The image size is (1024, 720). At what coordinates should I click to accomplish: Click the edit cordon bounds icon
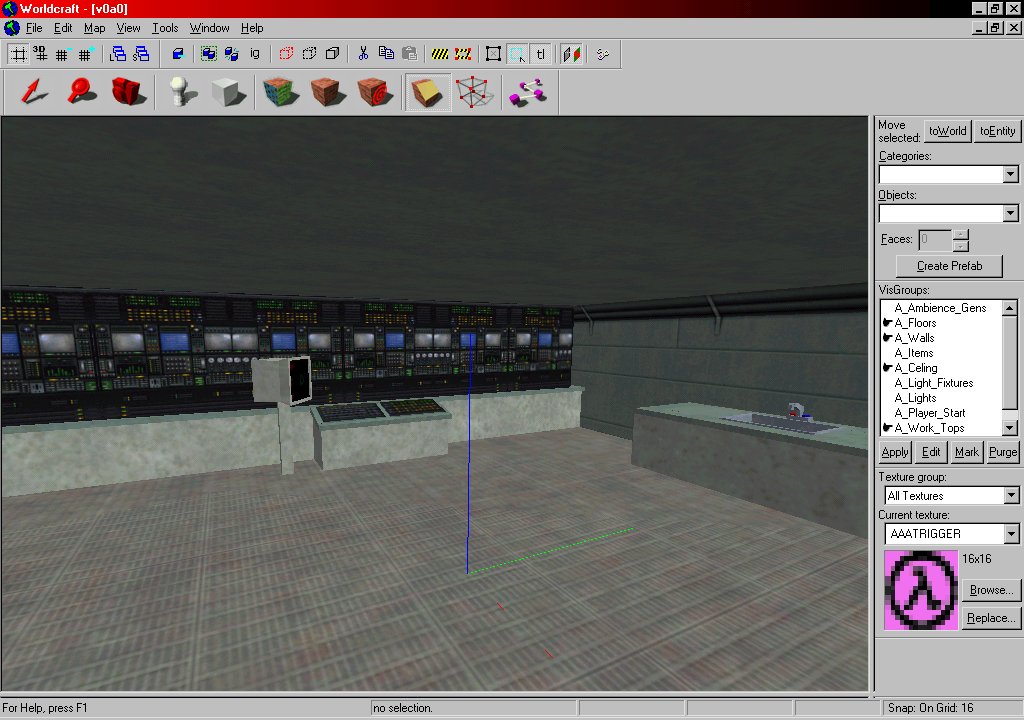point(463,54)
